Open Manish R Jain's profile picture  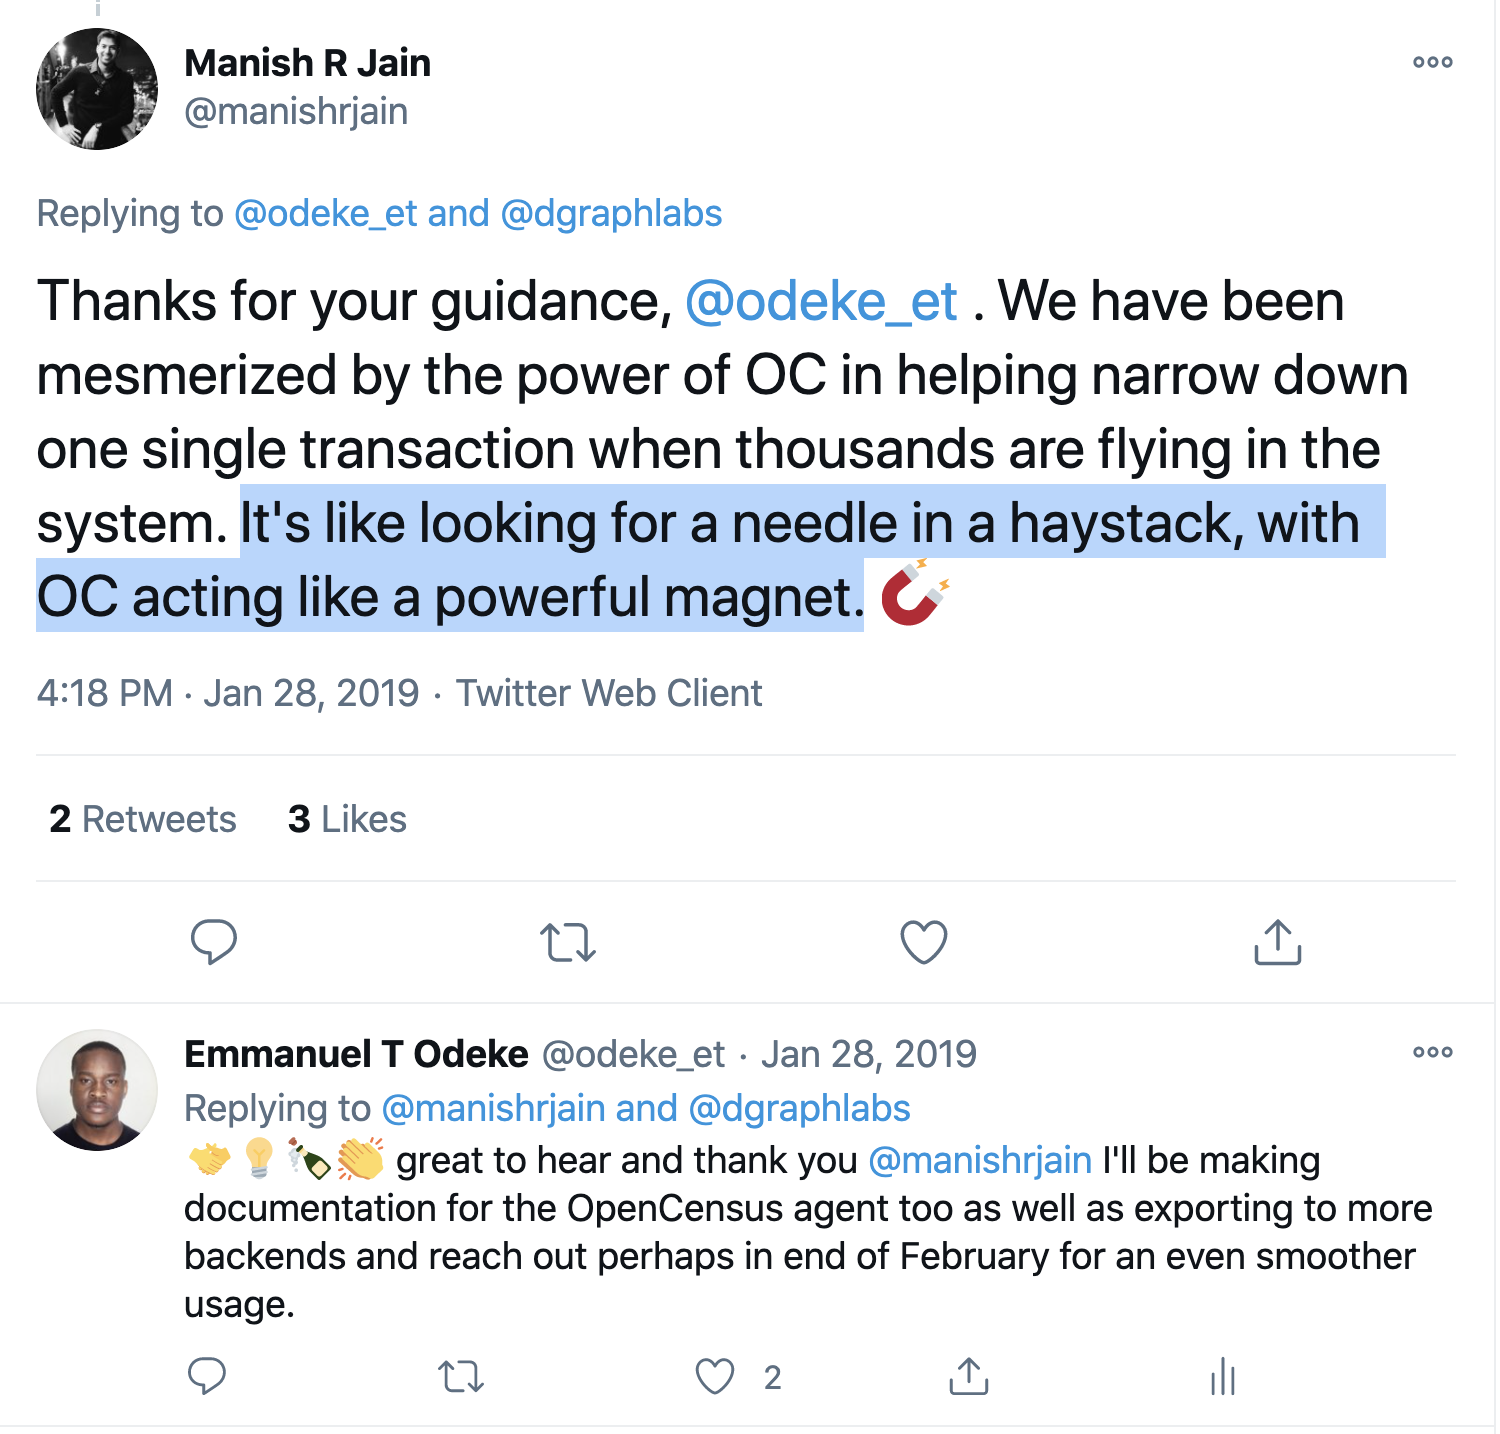[97, 89]
